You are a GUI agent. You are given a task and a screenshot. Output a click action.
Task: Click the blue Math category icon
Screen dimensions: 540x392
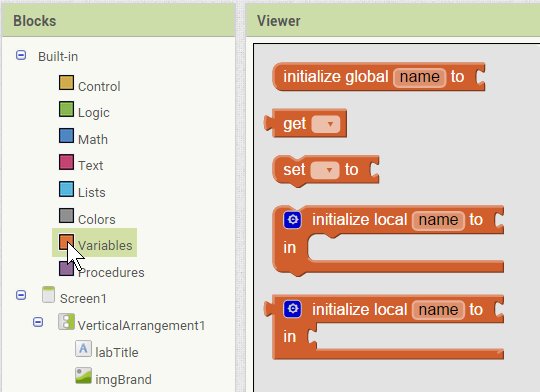point(66,136)
